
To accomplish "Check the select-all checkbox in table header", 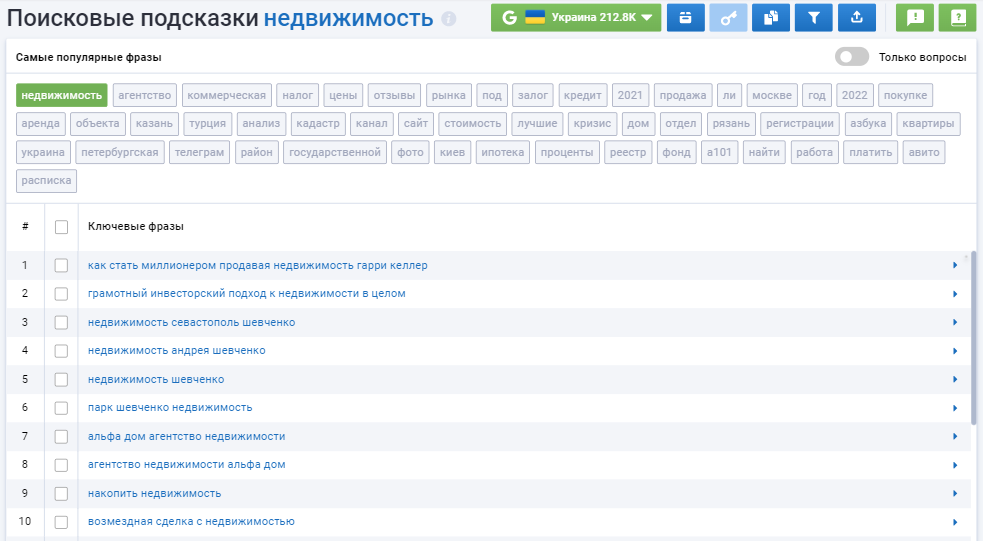I will point(61,227).
